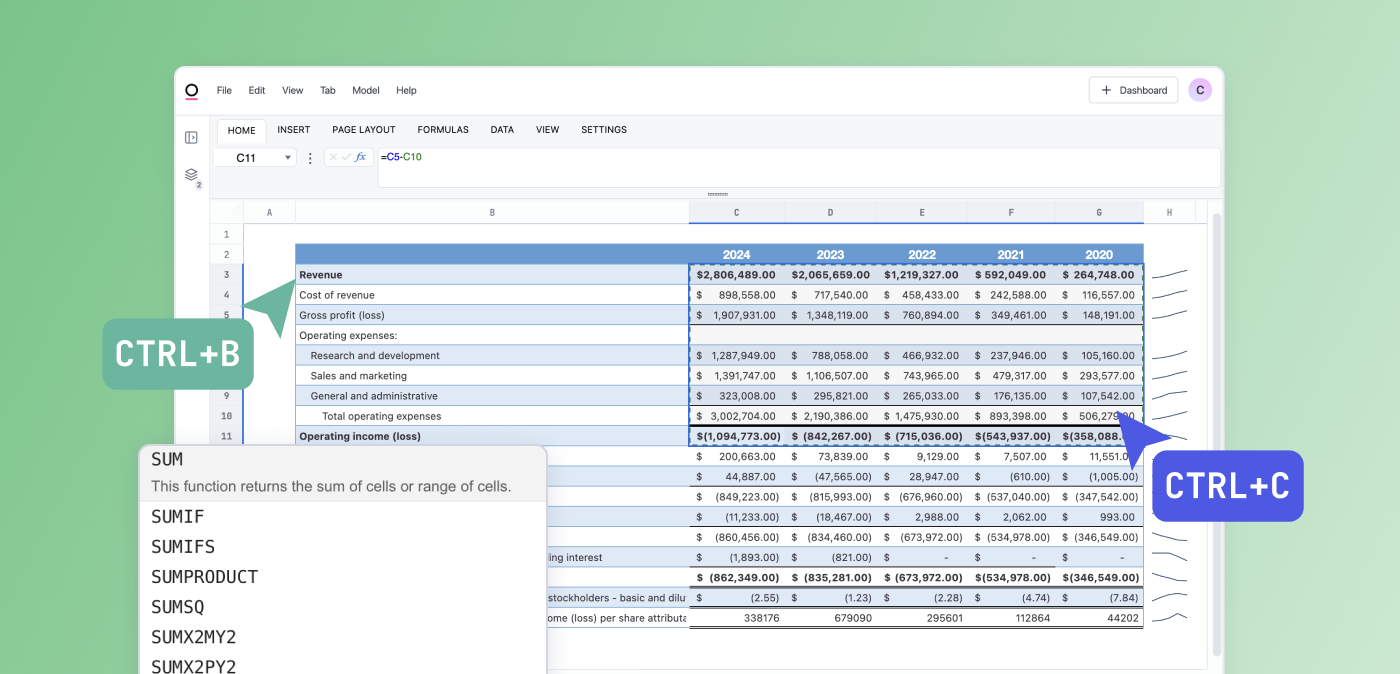Viewport: 1400px width, 674px height.
Task: Switch to the FORMULAS ribbon tab
Action: click(x=443, y=130)
